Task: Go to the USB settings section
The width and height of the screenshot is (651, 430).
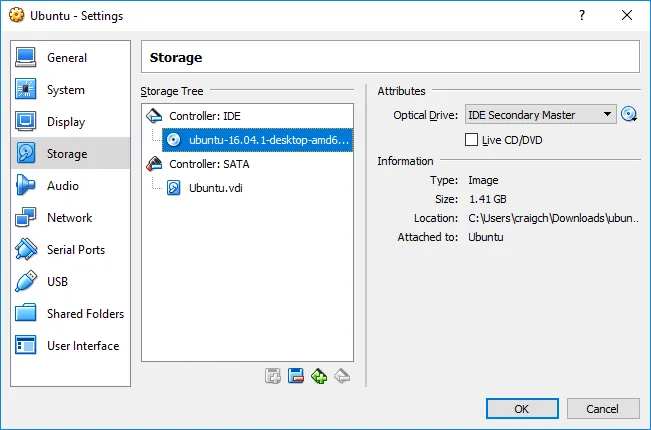Action: pyautogui.click(x=59, y=282)
